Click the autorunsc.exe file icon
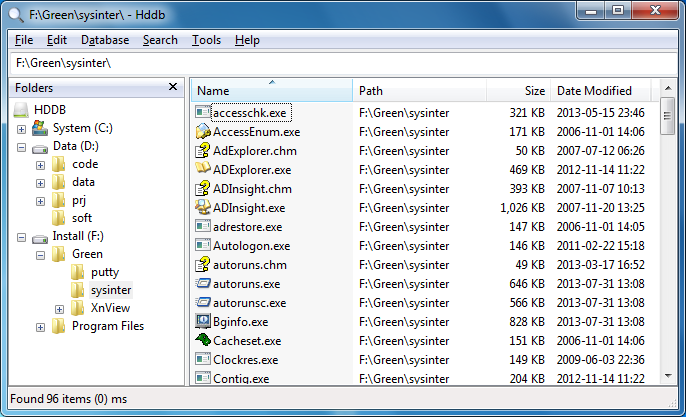 pos(203,302)
